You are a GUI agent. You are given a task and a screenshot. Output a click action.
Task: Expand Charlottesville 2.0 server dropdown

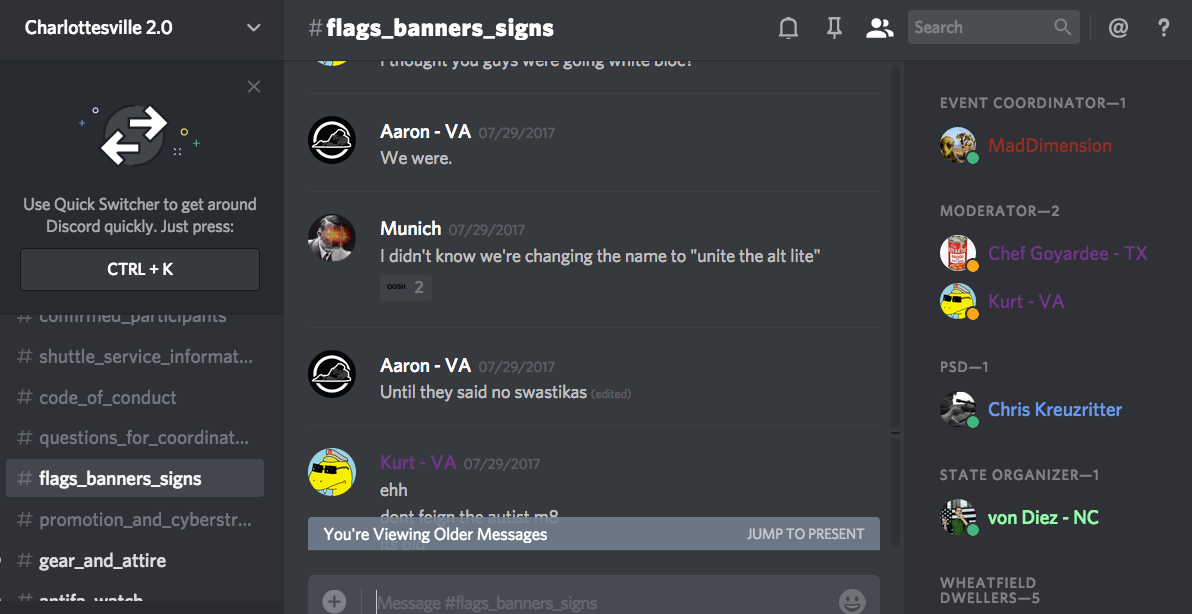(x=253, y=28)
